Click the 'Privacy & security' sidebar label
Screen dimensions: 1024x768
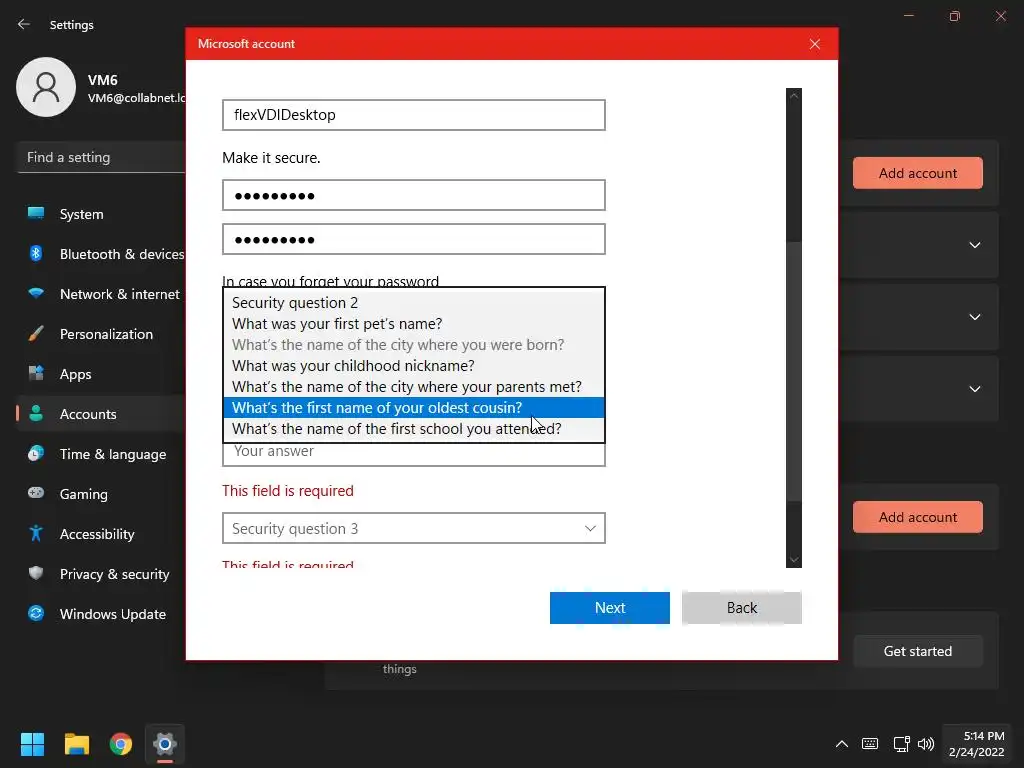[114, 574]
